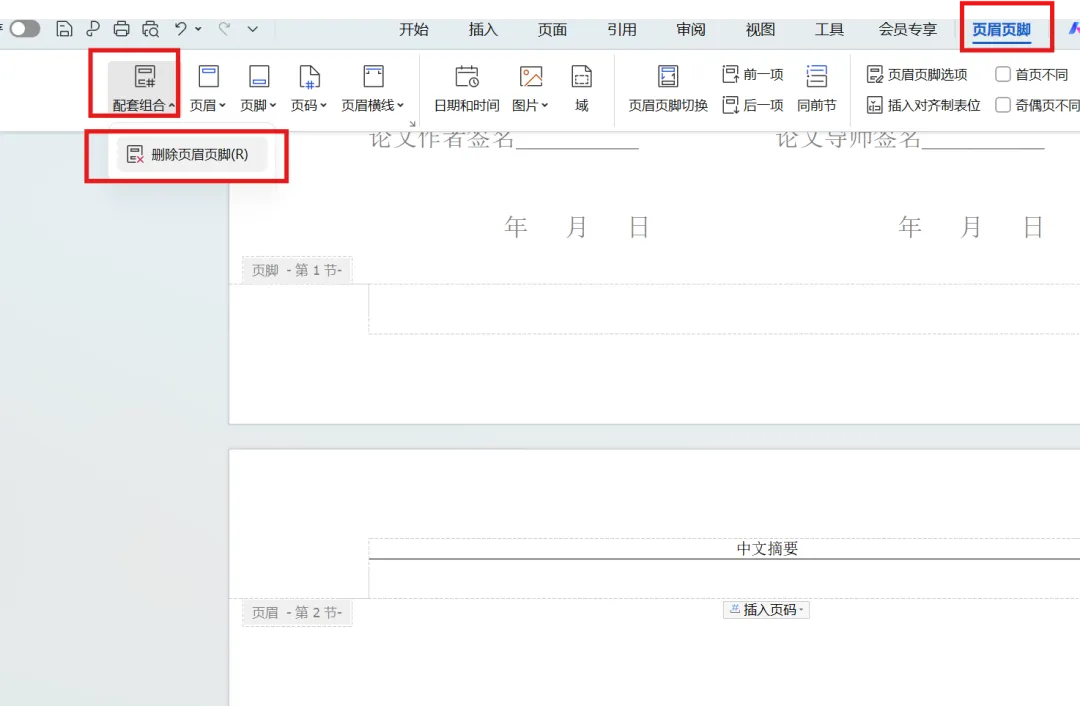Open the 页面 tab
Viewport: 1080px width, 706px height.
[x=552, y=29]
